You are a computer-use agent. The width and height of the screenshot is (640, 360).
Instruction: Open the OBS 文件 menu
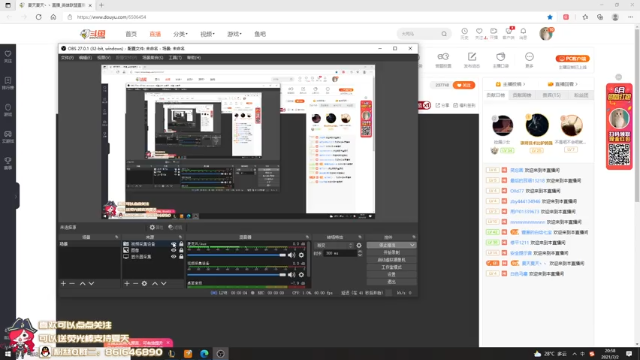tap(67, 58)
